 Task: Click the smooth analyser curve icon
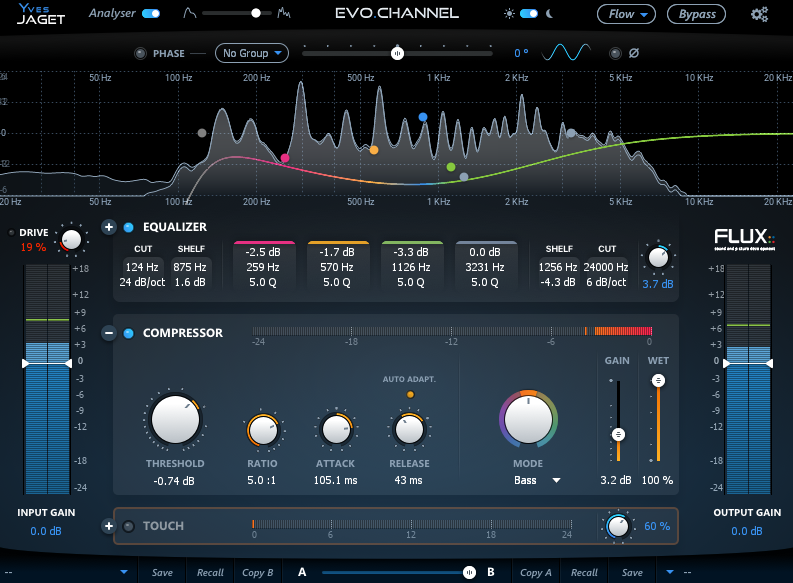tap(190, 13)
